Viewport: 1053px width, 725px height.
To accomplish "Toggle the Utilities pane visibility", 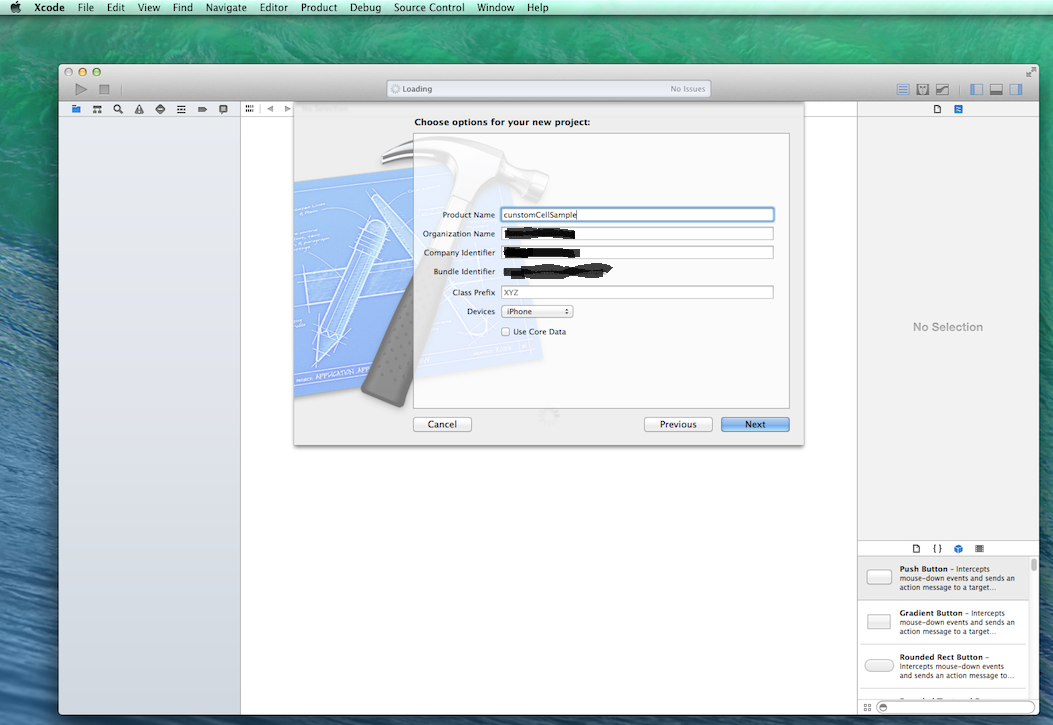I will [1015, 89].
